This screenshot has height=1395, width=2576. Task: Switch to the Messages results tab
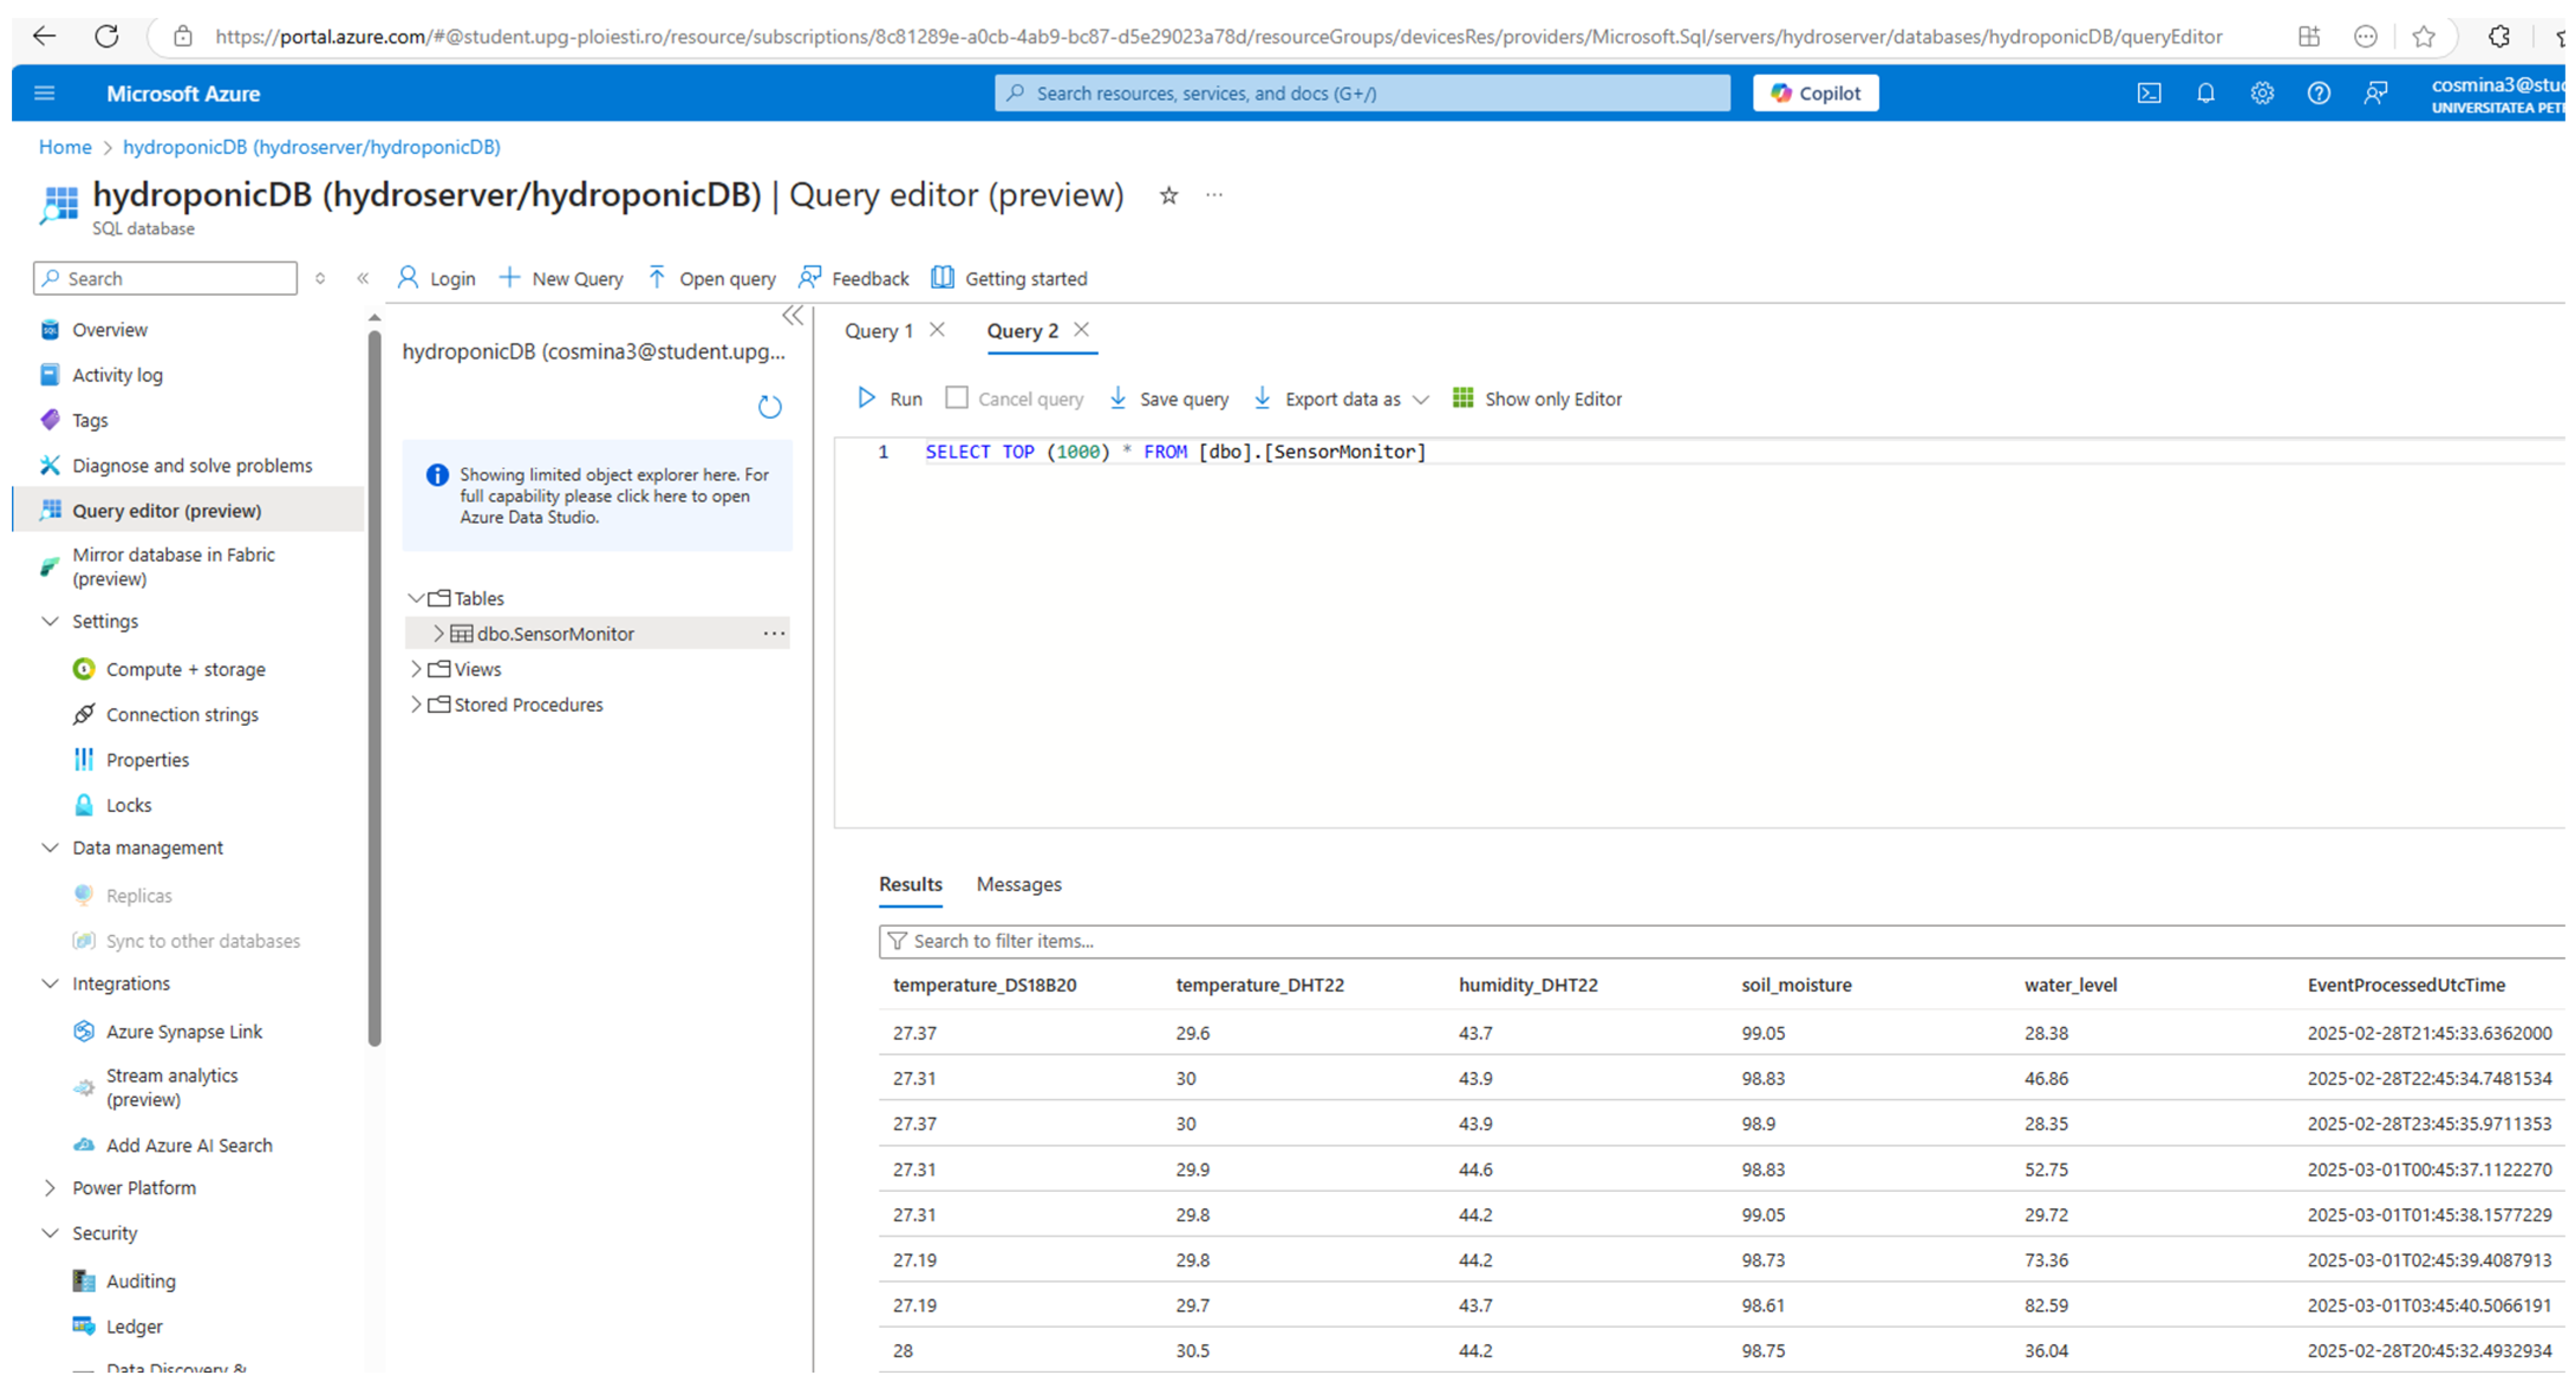[1018, 884]
